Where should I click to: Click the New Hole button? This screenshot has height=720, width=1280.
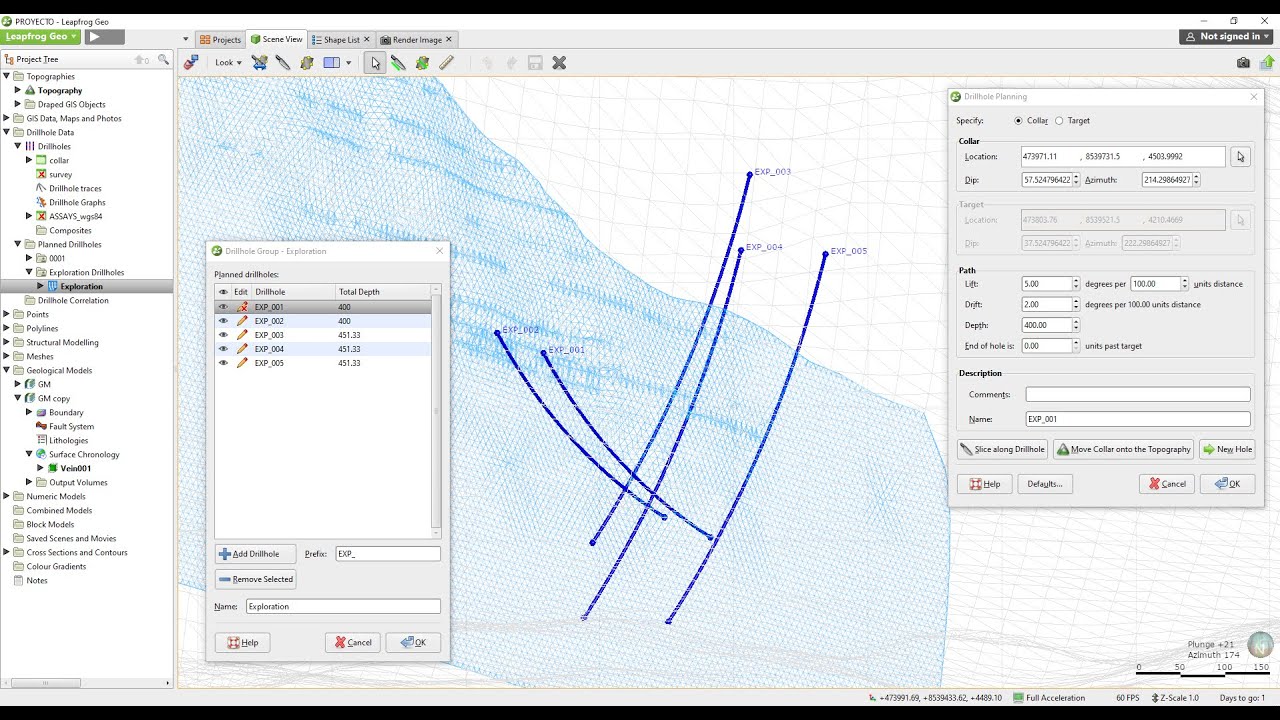1227,449
